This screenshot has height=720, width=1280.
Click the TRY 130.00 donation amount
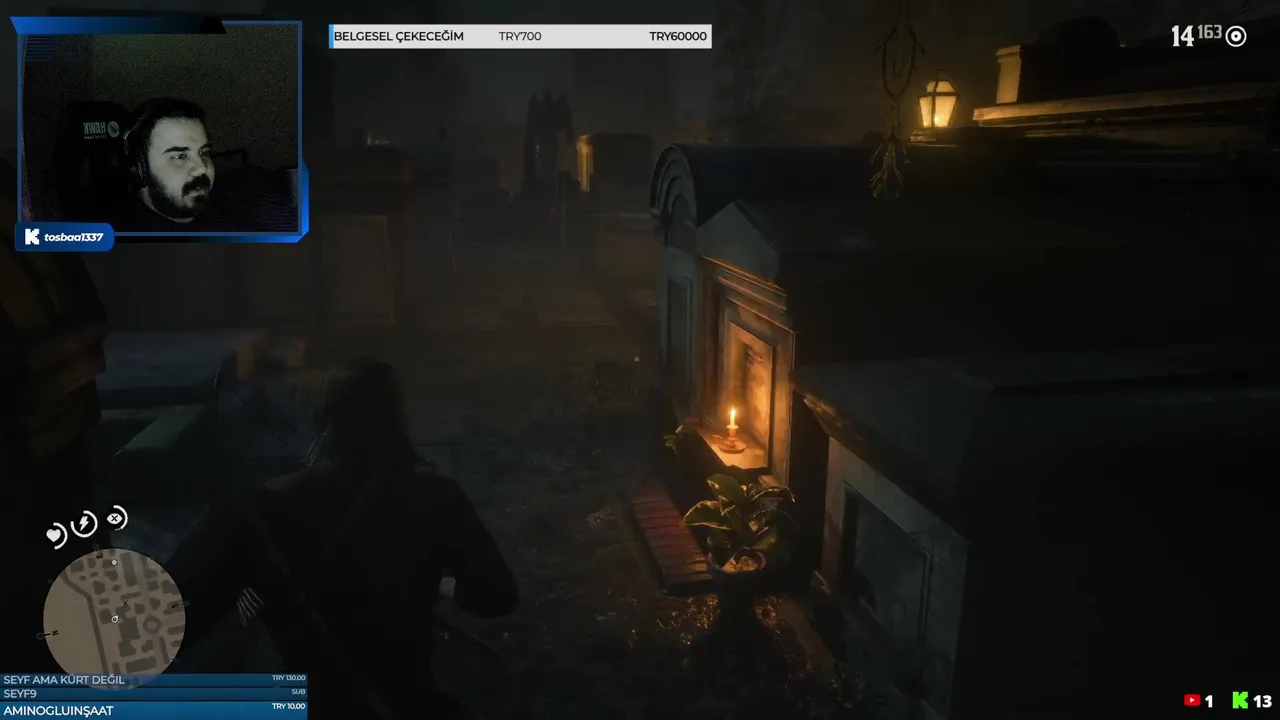click(288, 678)
